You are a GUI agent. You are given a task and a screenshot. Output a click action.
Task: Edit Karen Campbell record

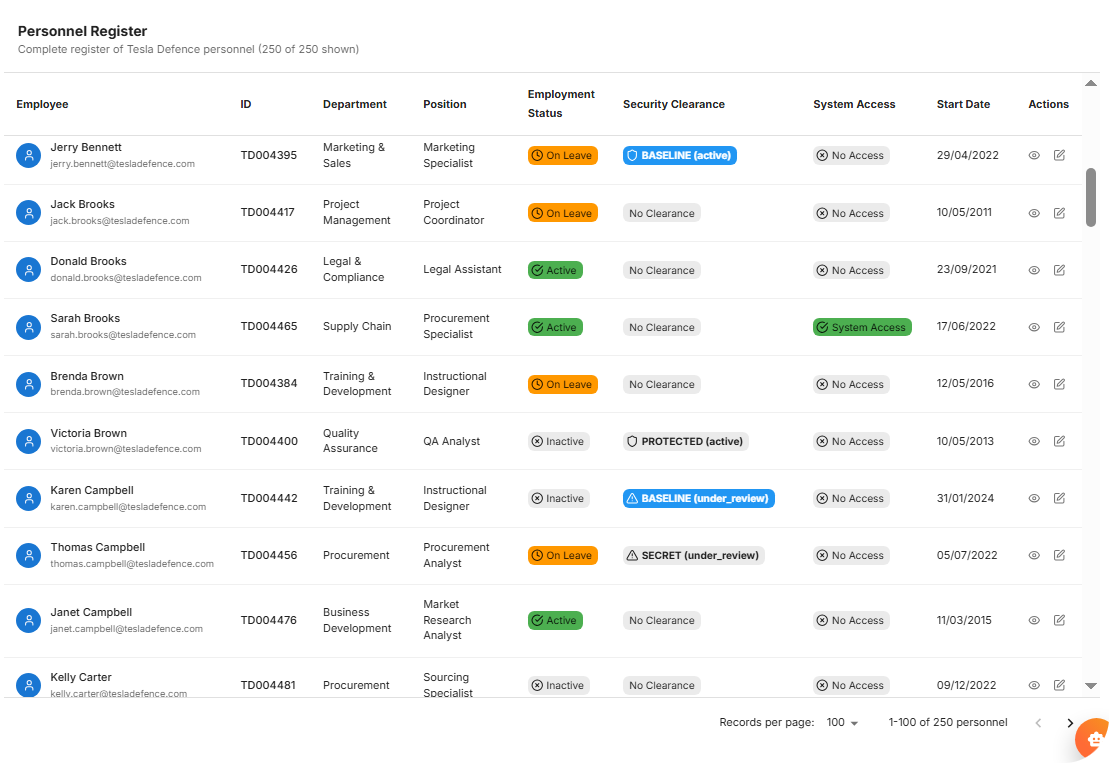(x=1059, y=499)
